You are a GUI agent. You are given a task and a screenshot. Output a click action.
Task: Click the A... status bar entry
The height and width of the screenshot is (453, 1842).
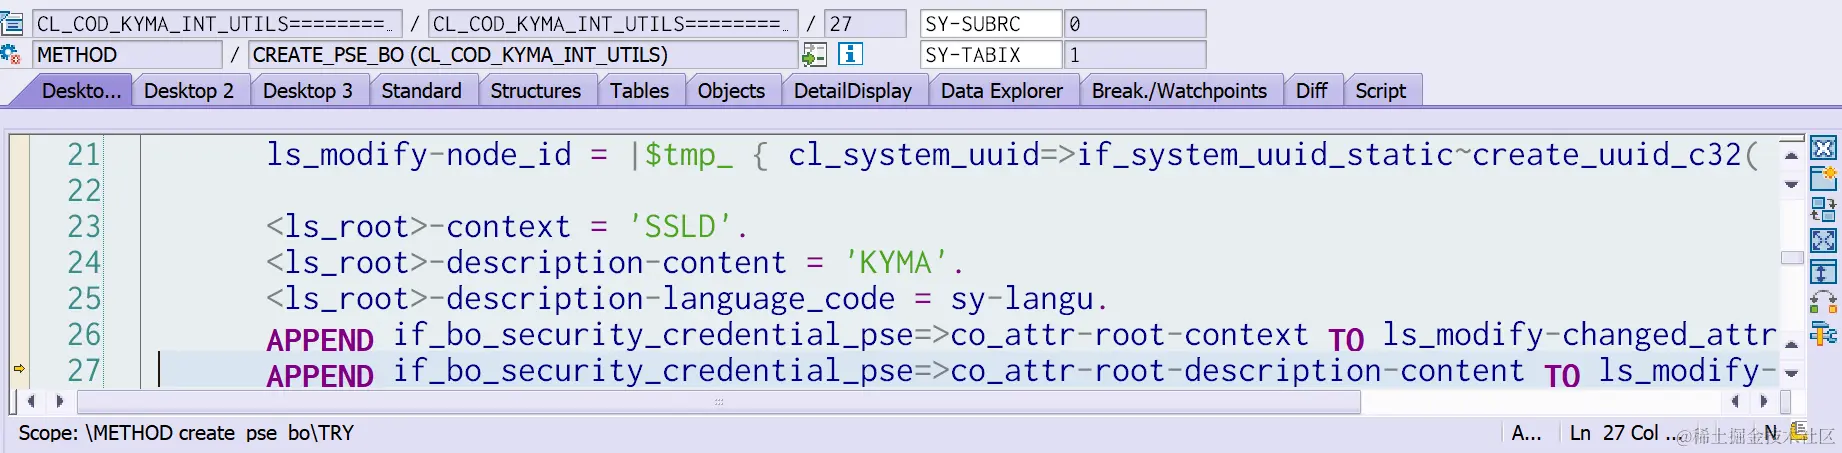click(1526, 433)
